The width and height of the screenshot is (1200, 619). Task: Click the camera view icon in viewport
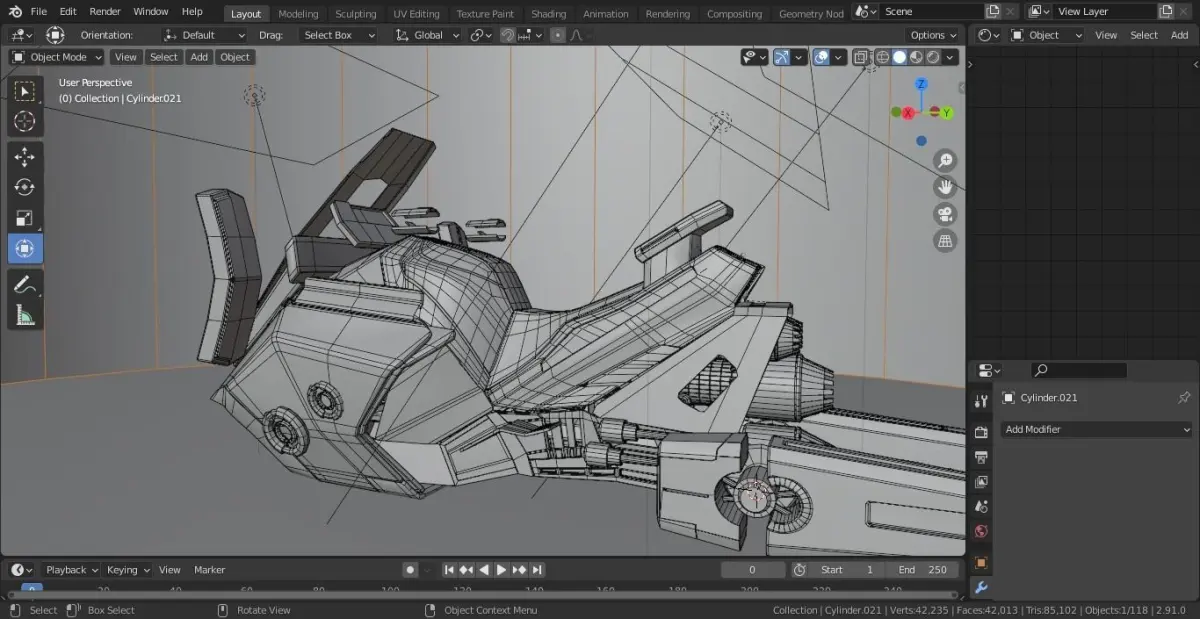(x=945, y=214)
